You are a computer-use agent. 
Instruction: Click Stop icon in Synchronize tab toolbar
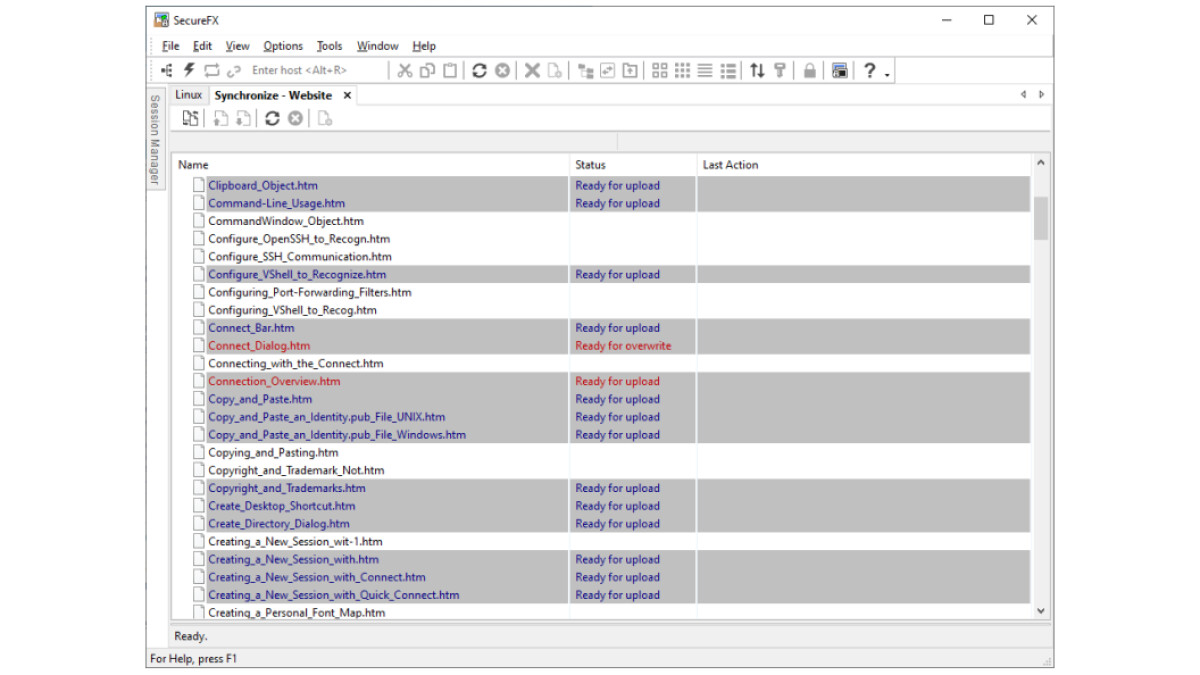[x=295, y=118]
